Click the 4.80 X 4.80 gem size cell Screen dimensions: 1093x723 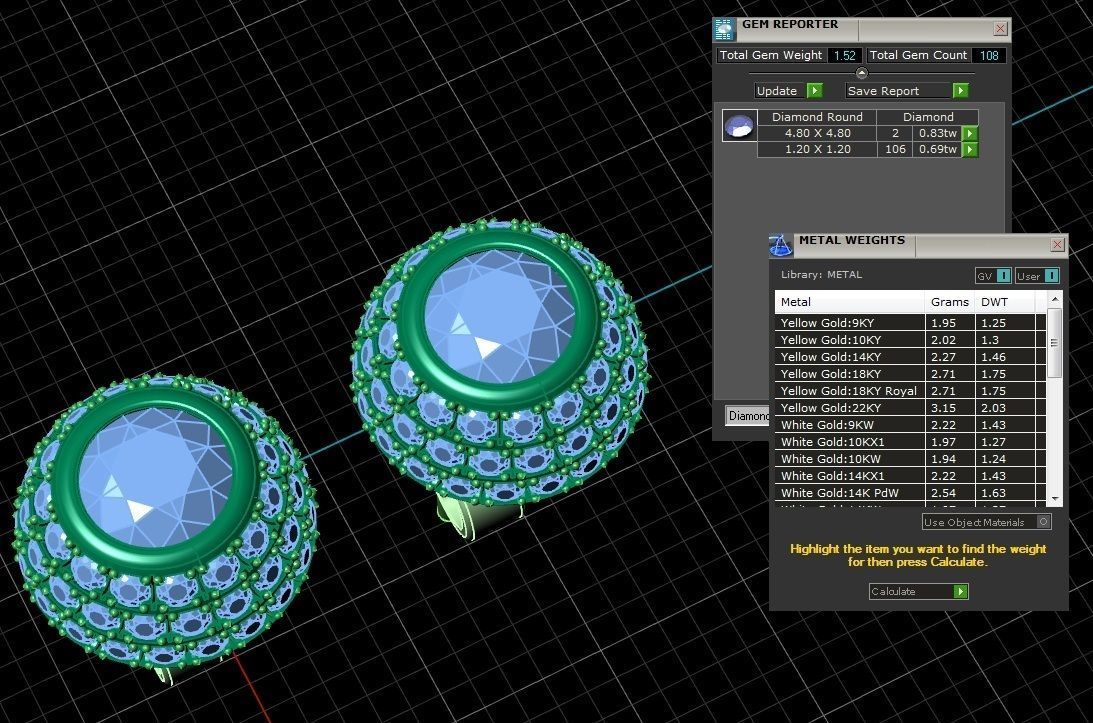click(x=817, y=133)
